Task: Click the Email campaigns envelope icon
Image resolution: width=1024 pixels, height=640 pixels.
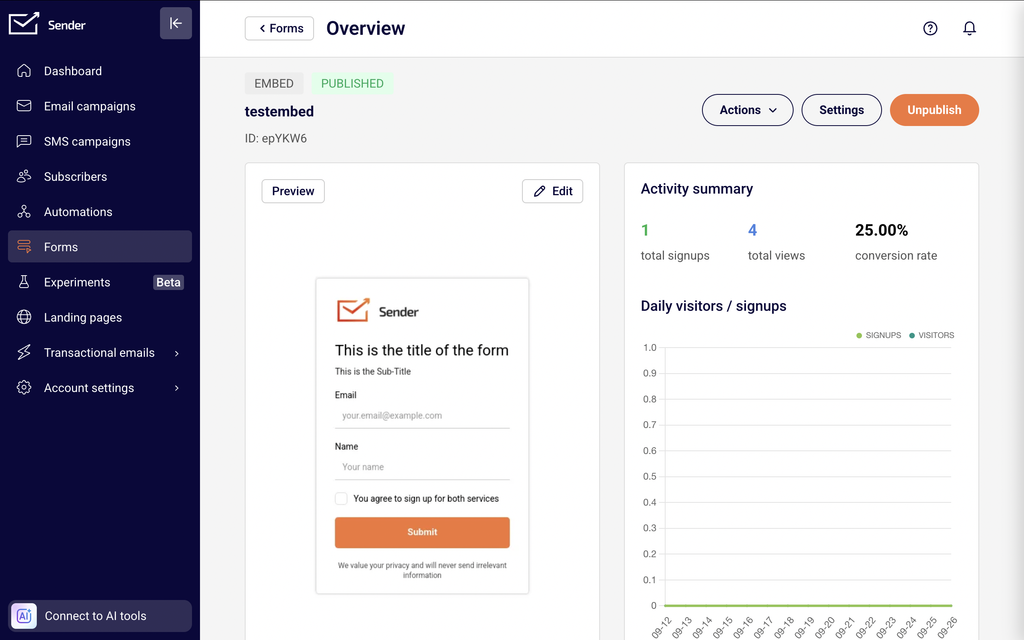Action: 24,106
